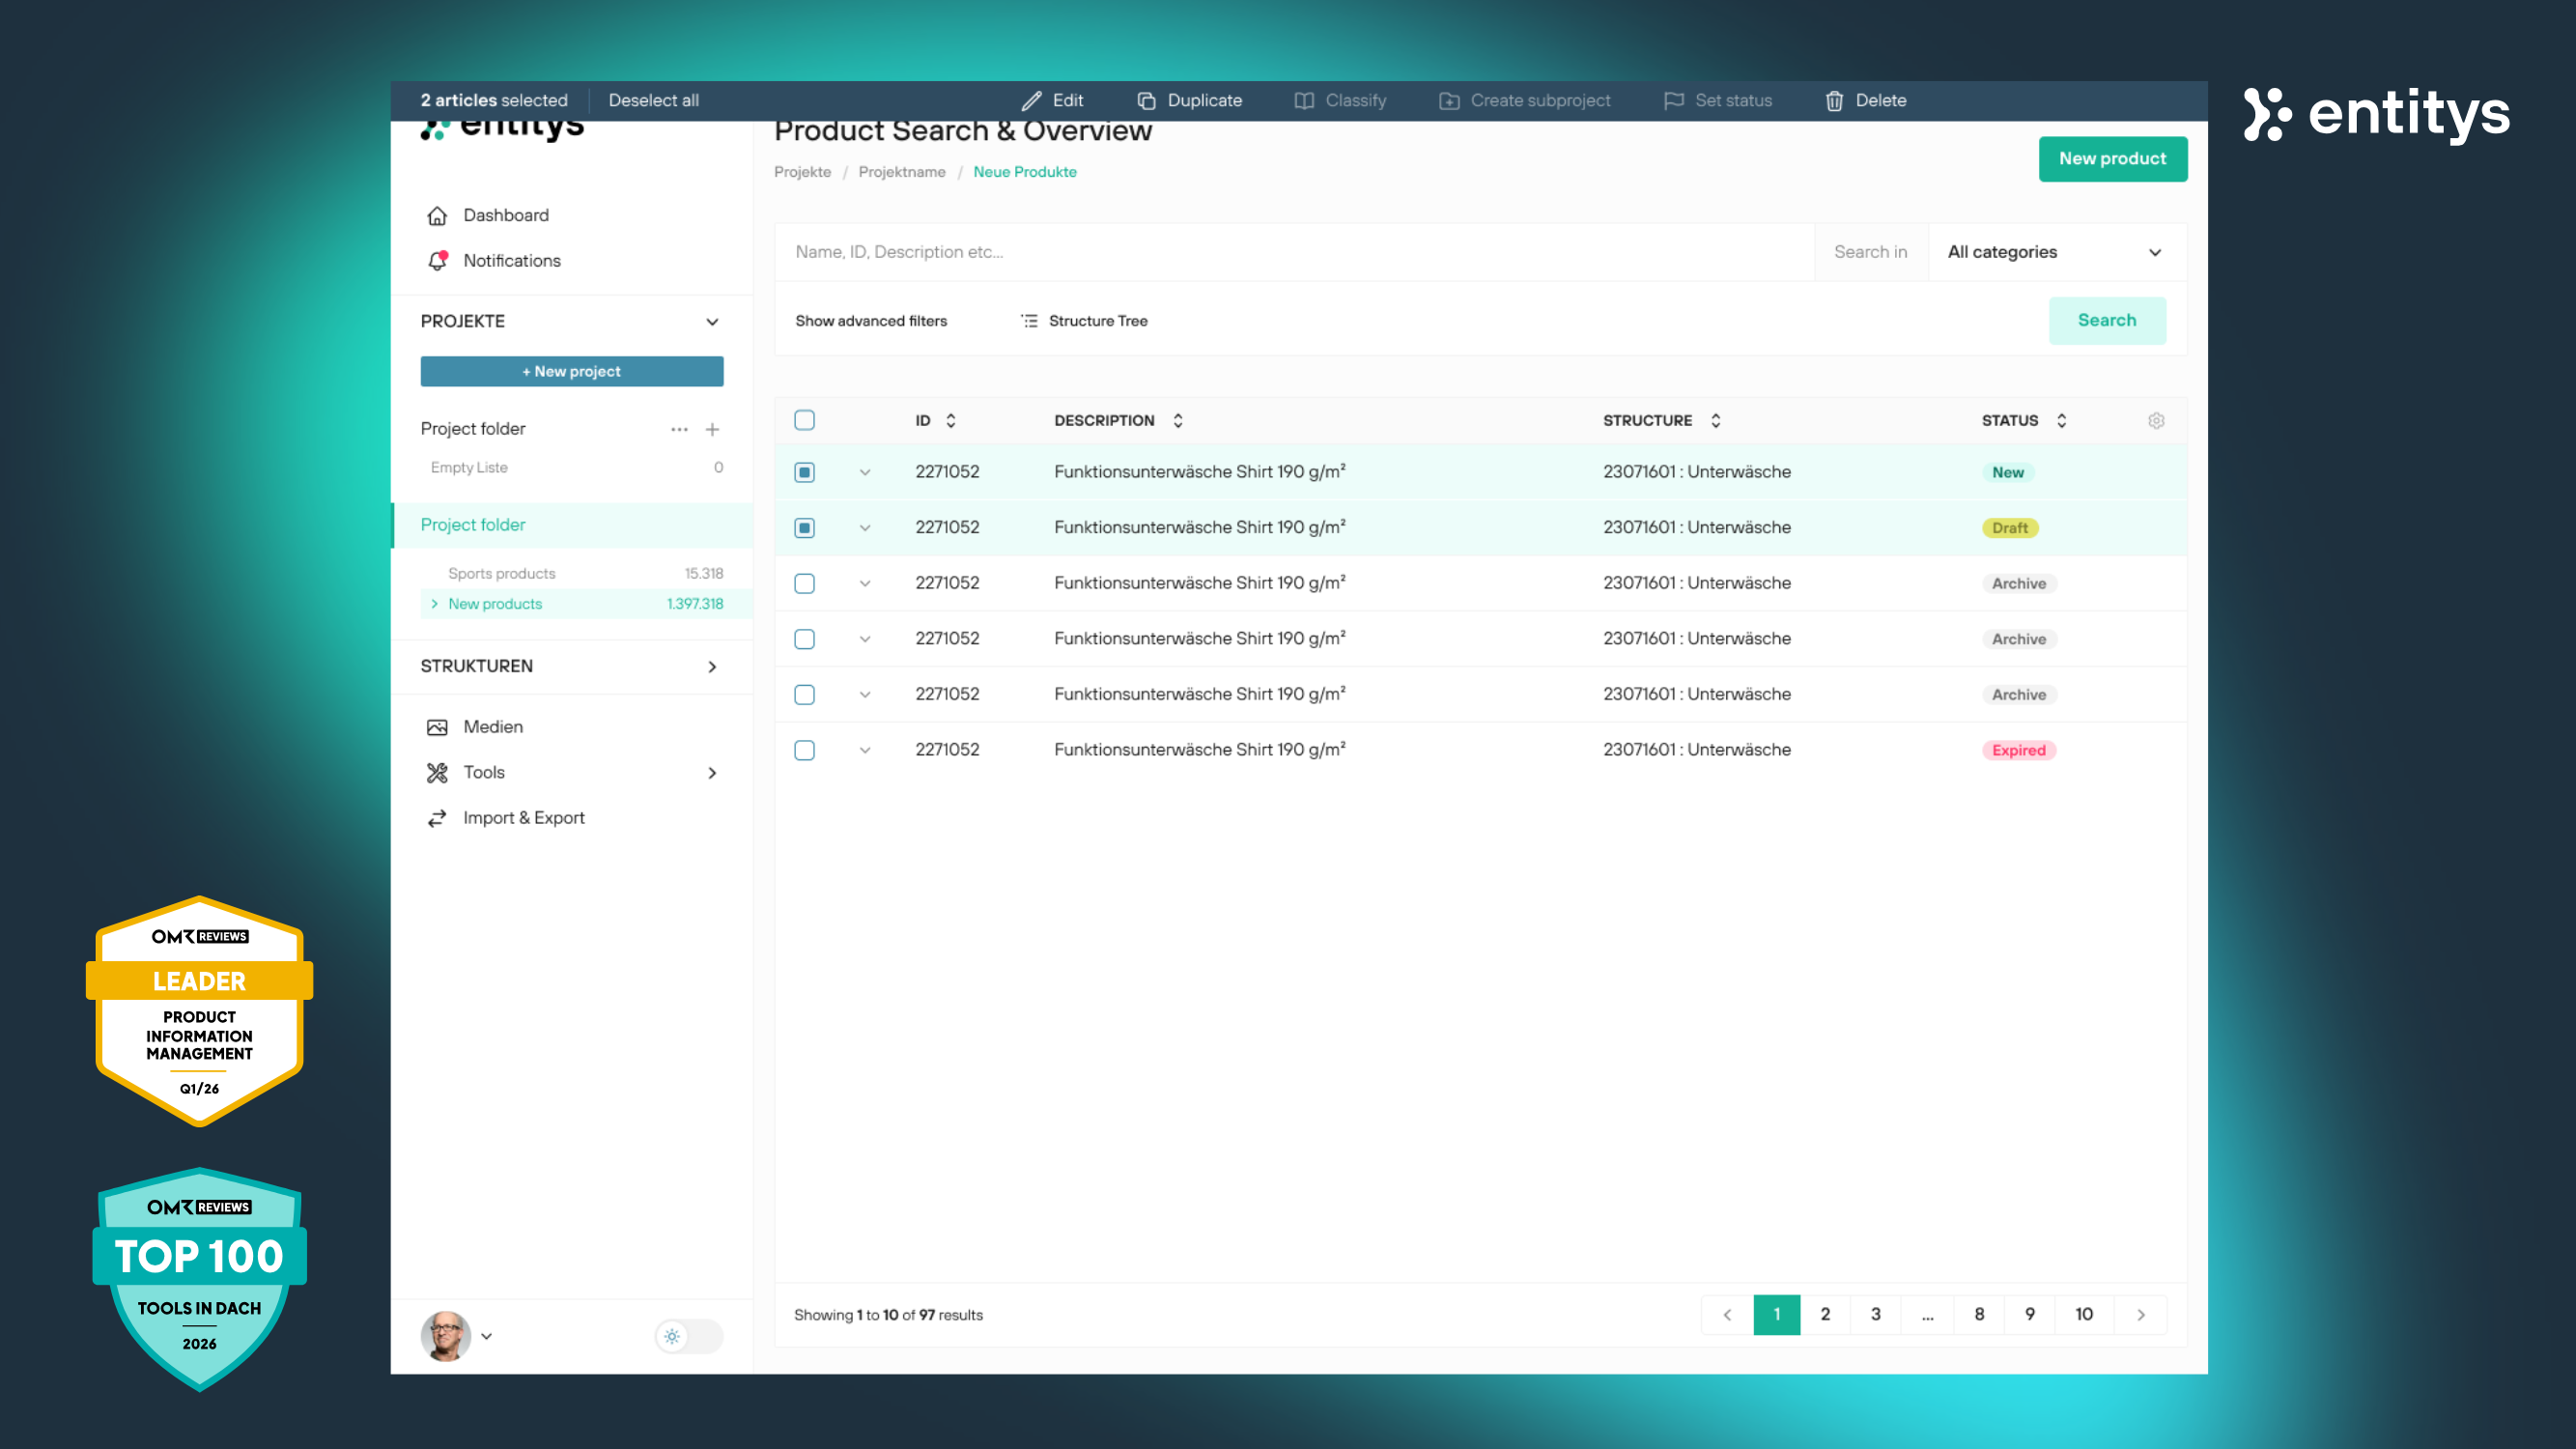Click the Delete trash icon
This screenshot has height=1449, width=2576.
[1834, 101]
